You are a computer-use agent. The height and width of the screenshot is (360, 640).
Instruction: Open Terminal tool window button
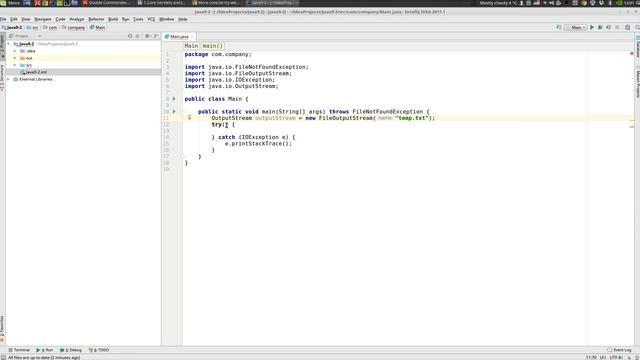point(19,350)
